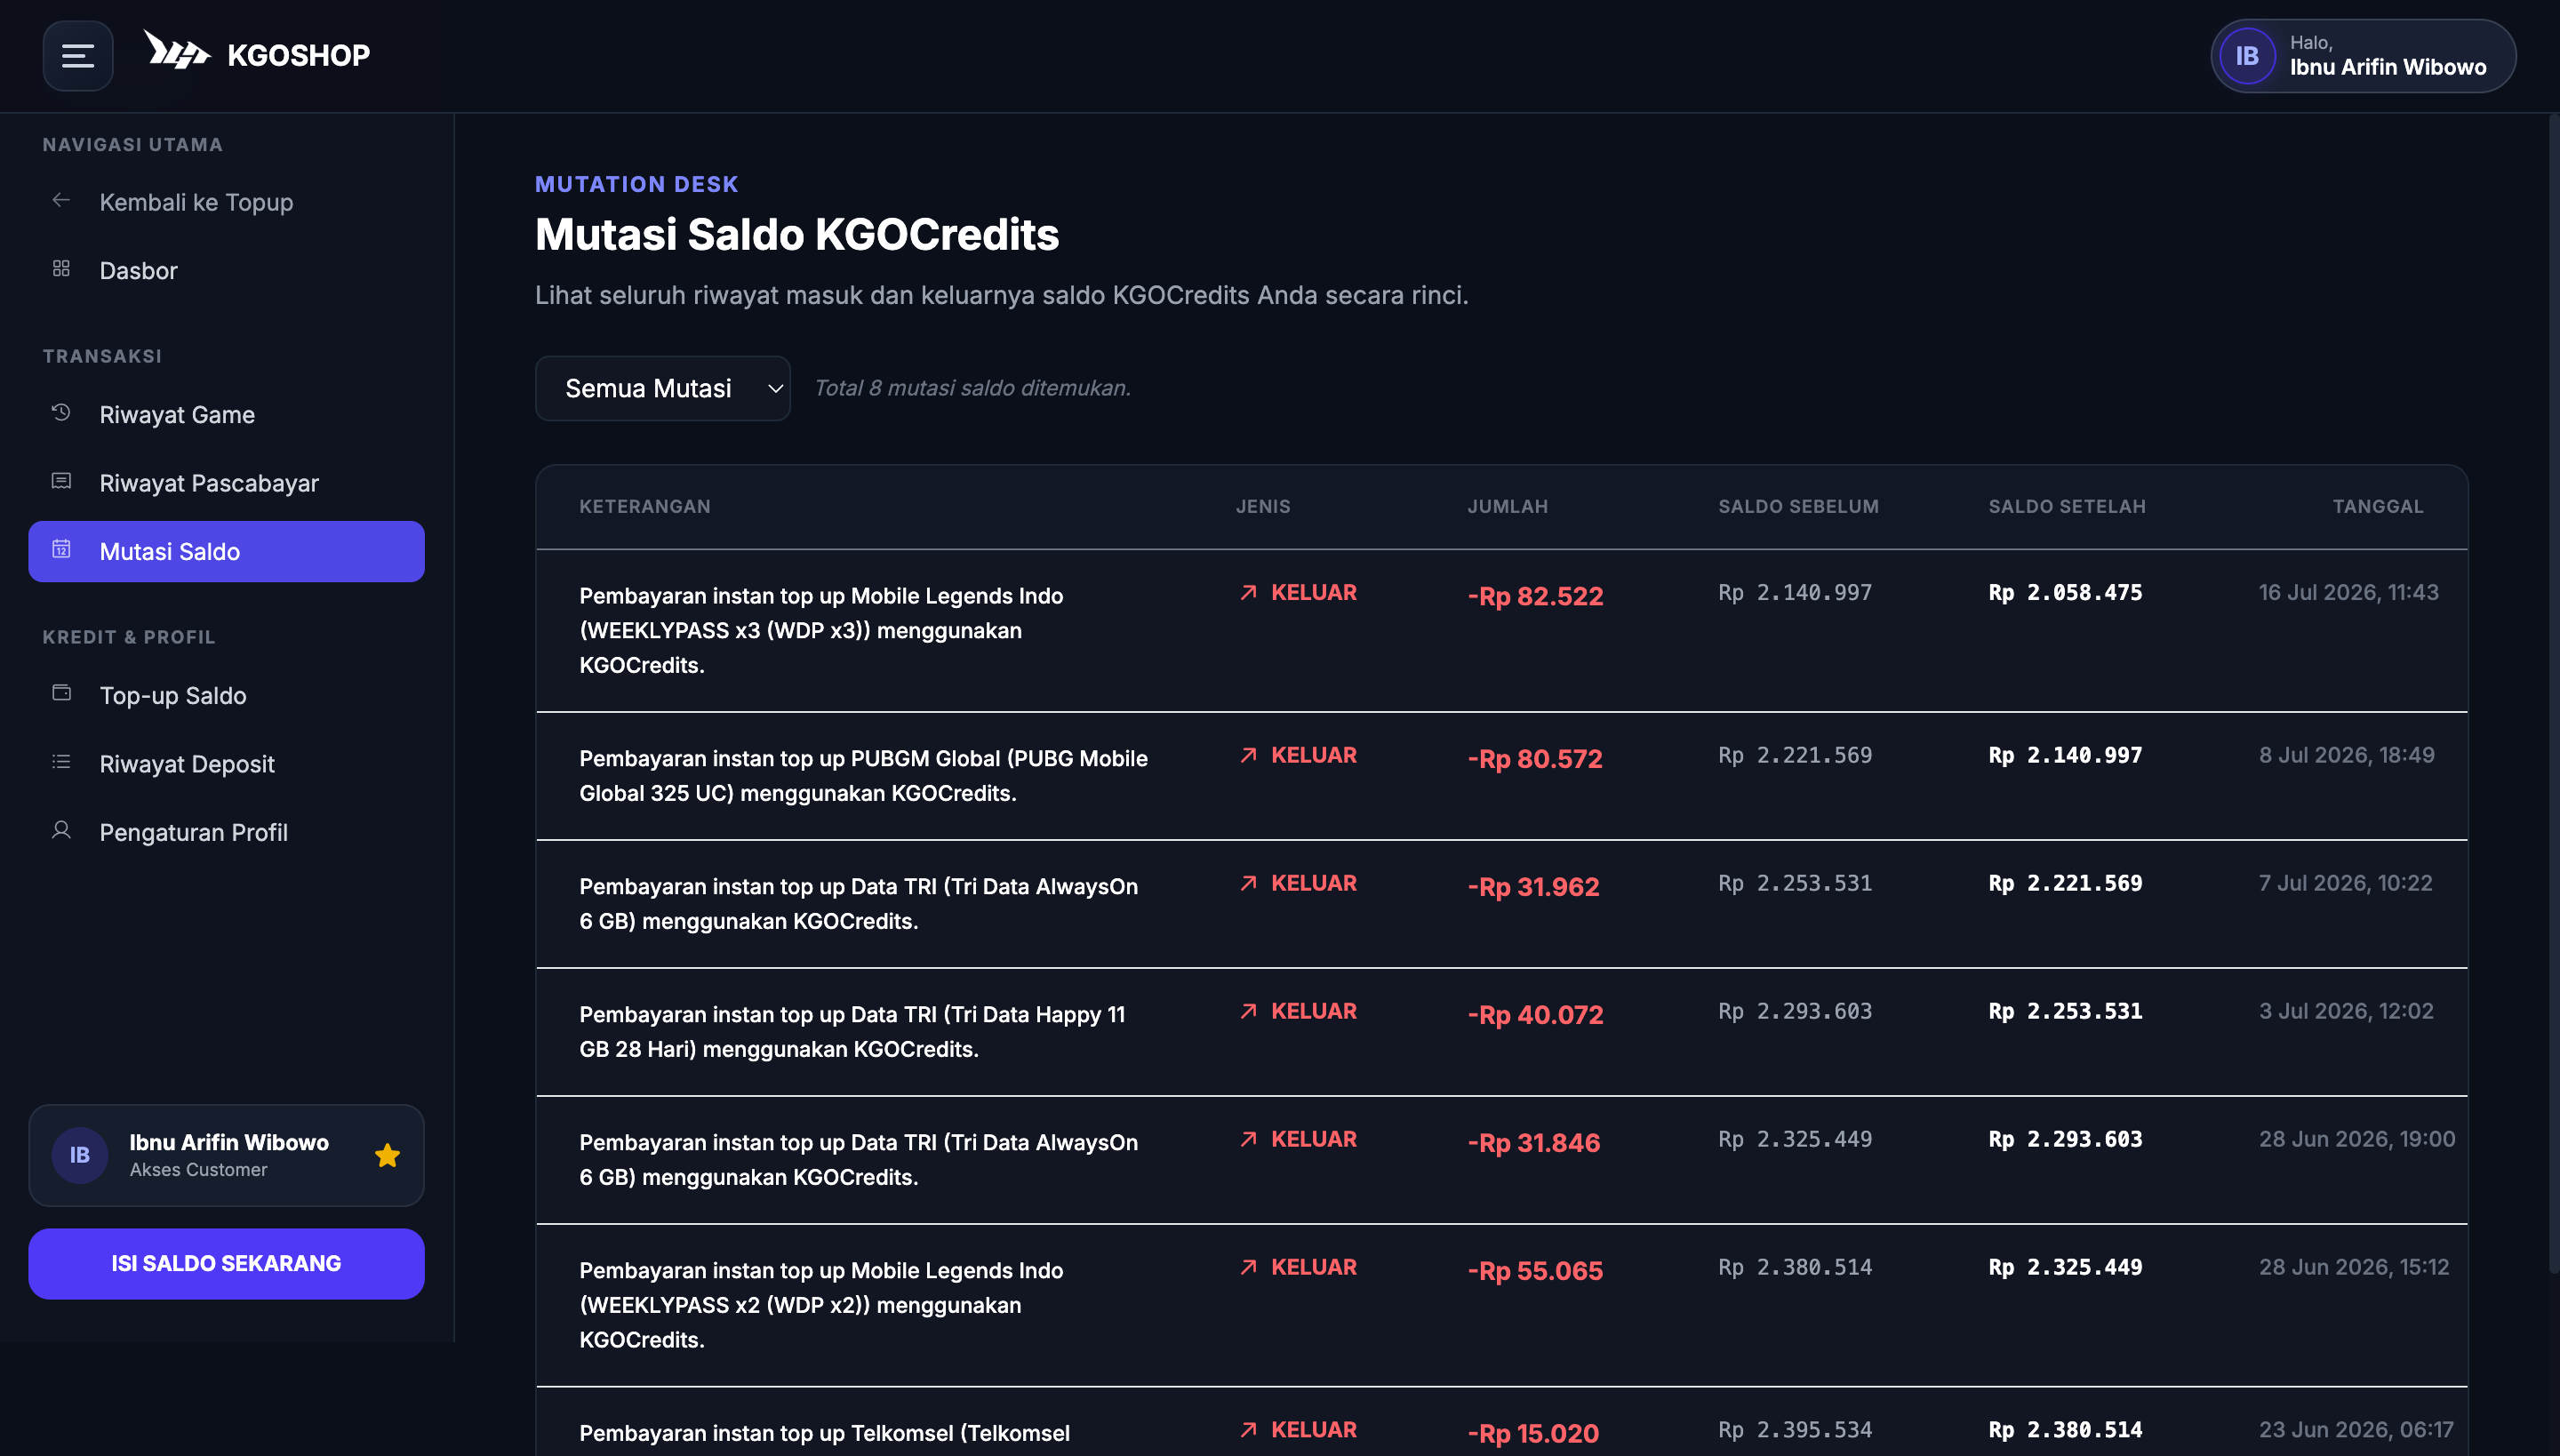Click the -Rp 15.020 amount

[1533, 1434]
